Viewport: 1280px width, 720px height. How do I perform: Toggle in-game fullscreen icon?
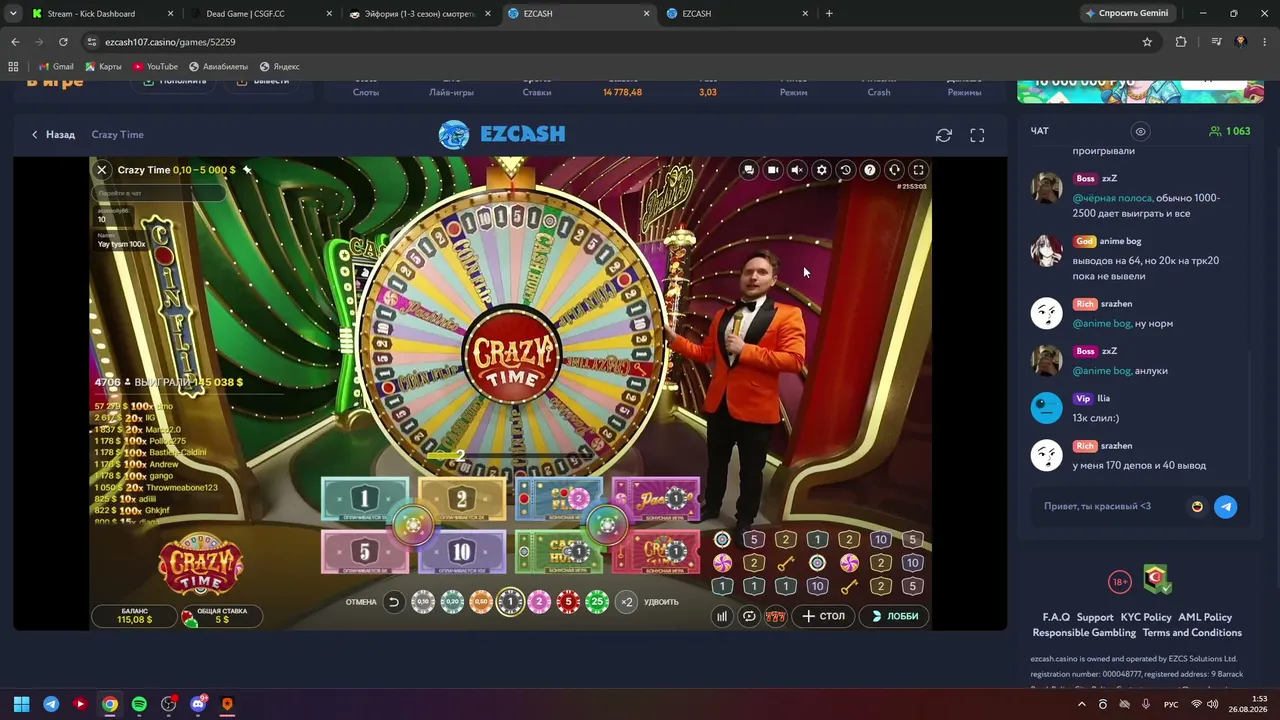(x=919, y=170)
